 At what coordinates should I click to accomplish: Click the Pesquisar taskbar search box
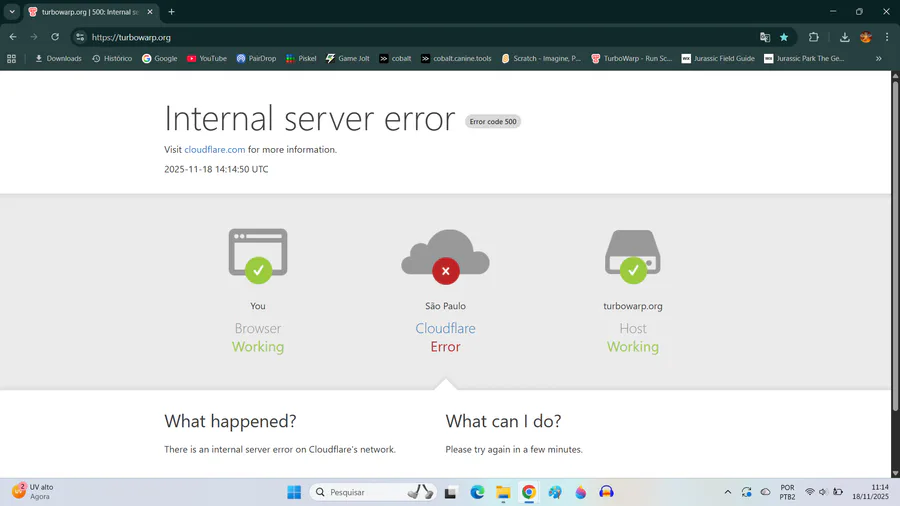click(374, 492)
